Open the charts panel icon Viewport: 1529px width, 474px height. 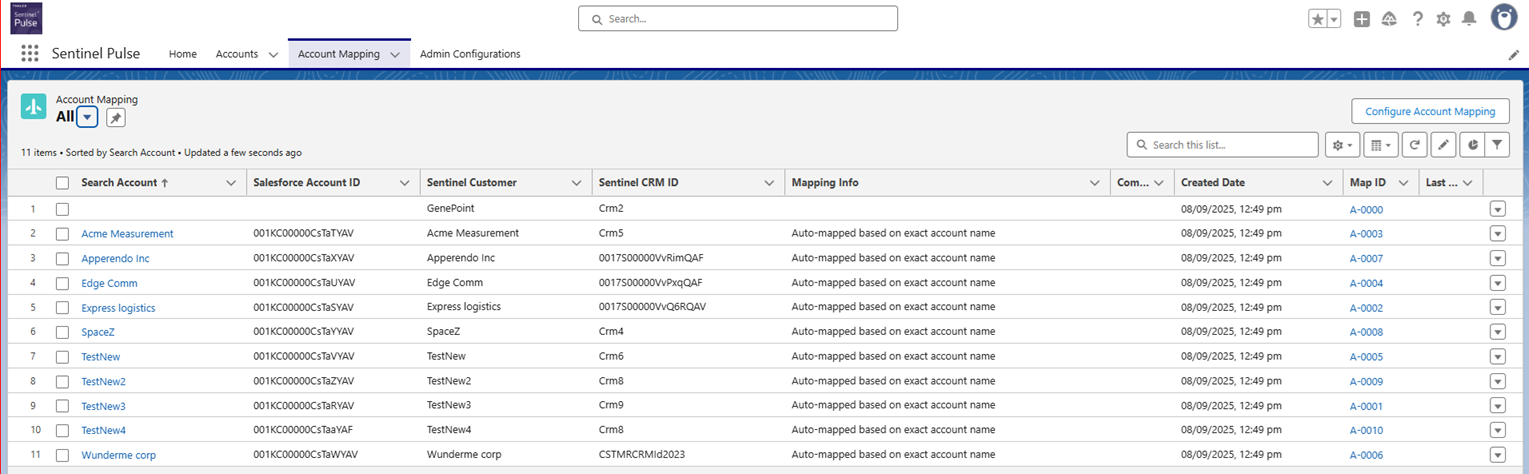[x=1471, y=145]
